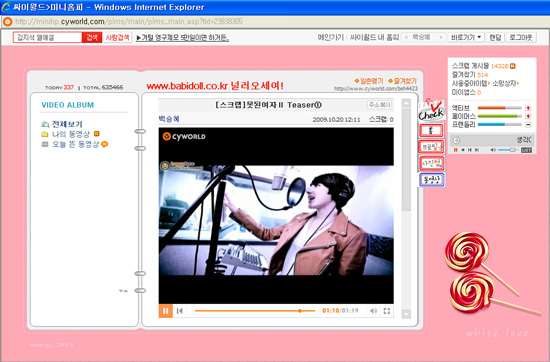
Task: Open the music player LIST button
Action: click(526, 150)
